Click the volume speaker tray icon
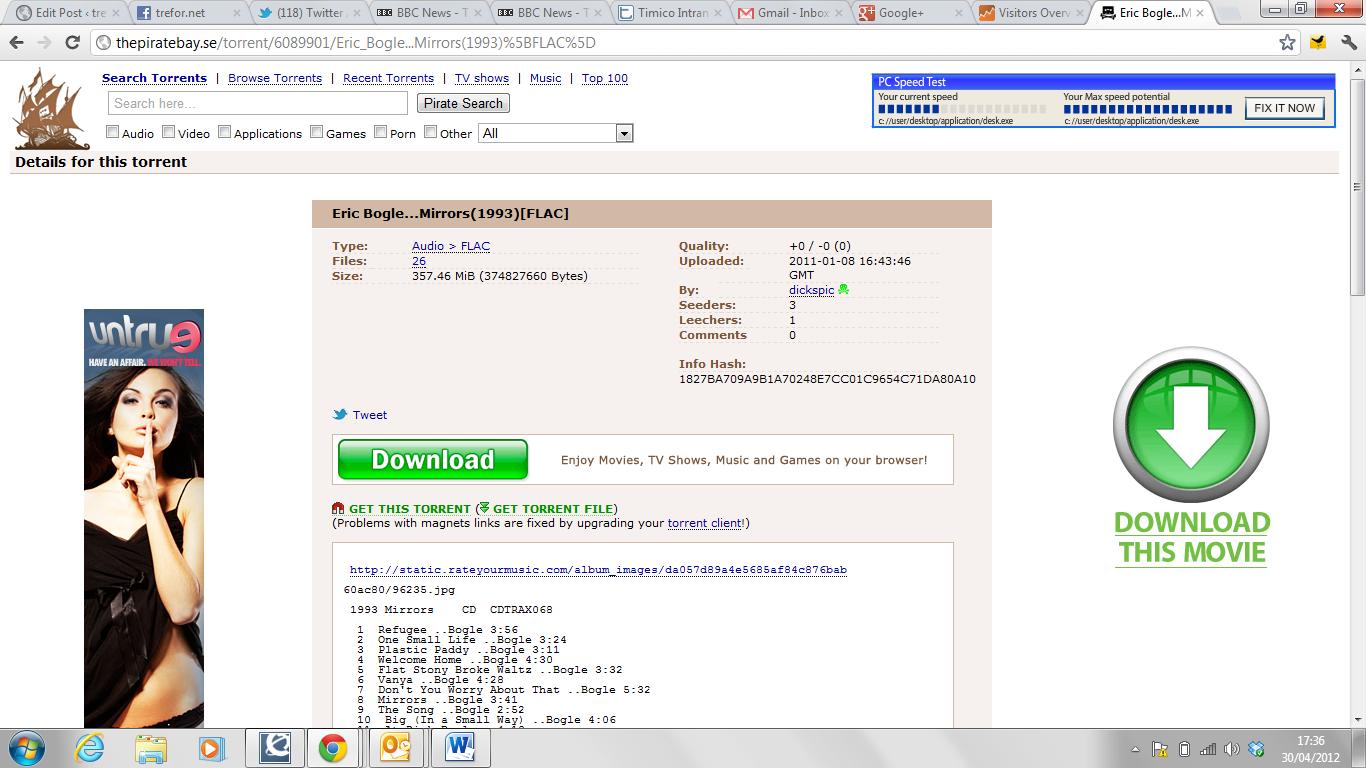 (x=1231, y=749)
